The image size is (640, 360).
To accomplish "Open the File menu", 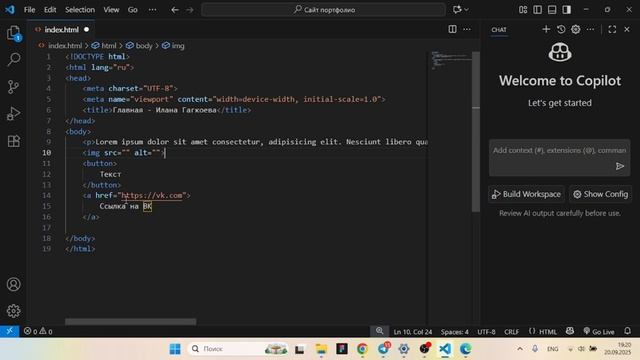I will tap(29, 10).
